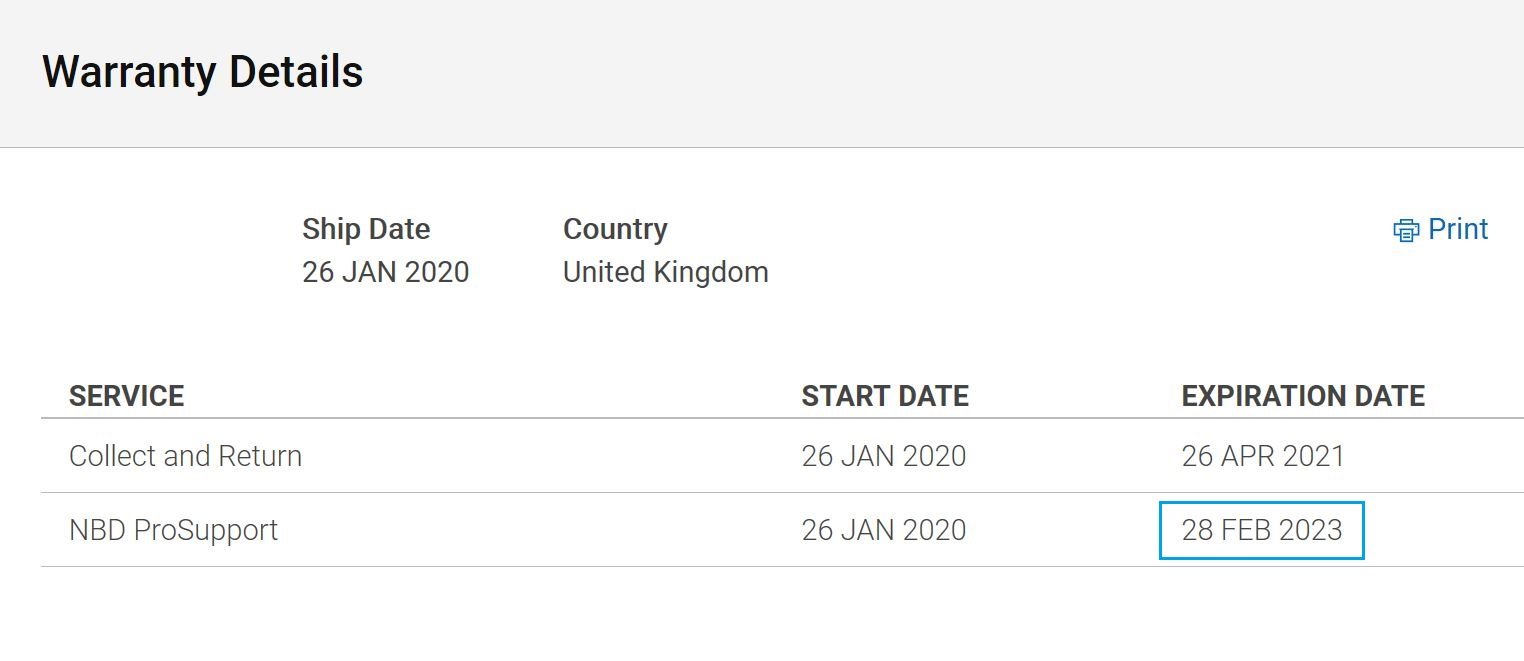Click the year 2023 in highlighted box

click(x=1310, y=530)
